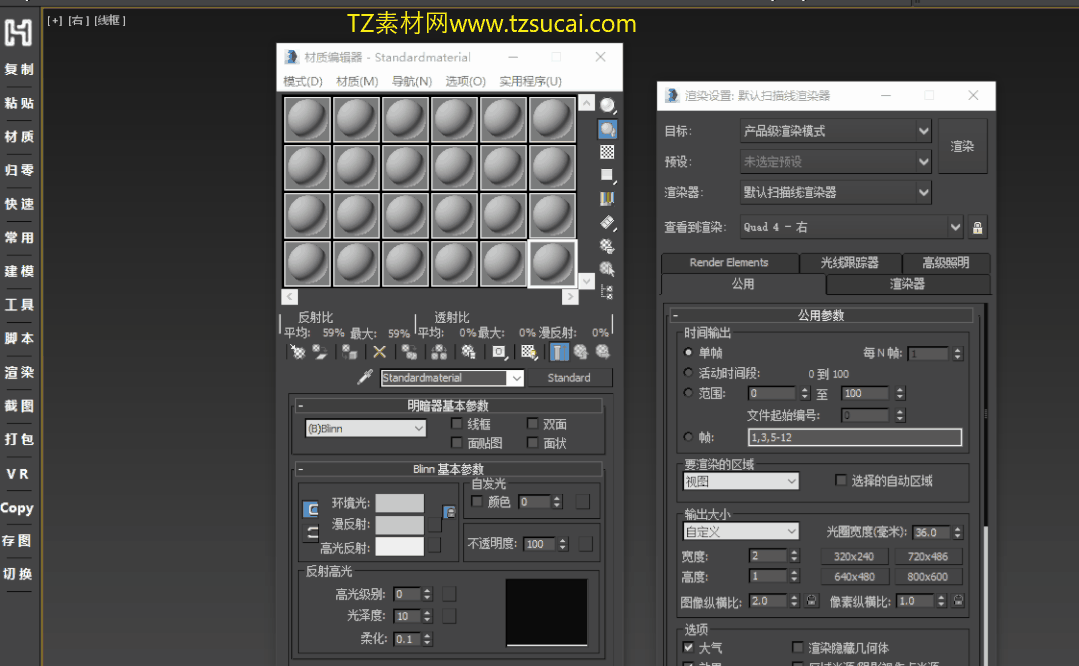Image resolution: width=1079 pixels, height=666 pixels.
Task: Open the 预设 preset dropdown
Action: [835, 162]
